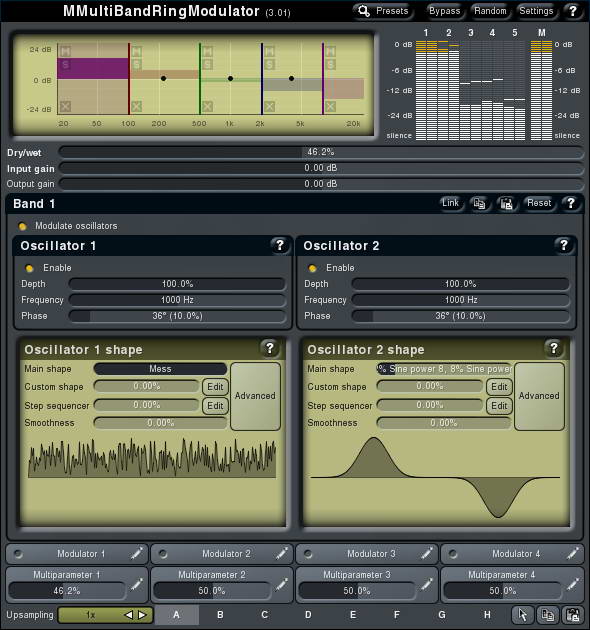590x630 pixels.
Task: Click the magnifier icon beside Presets
Action: (x=364, y=11)
